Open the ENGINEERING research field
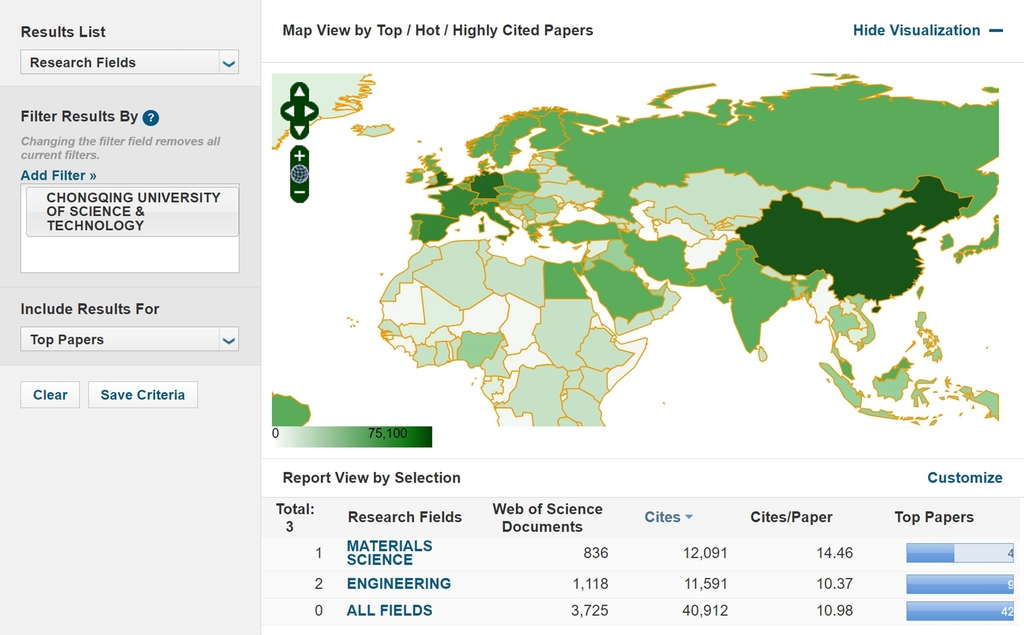 tap(398, 583)
